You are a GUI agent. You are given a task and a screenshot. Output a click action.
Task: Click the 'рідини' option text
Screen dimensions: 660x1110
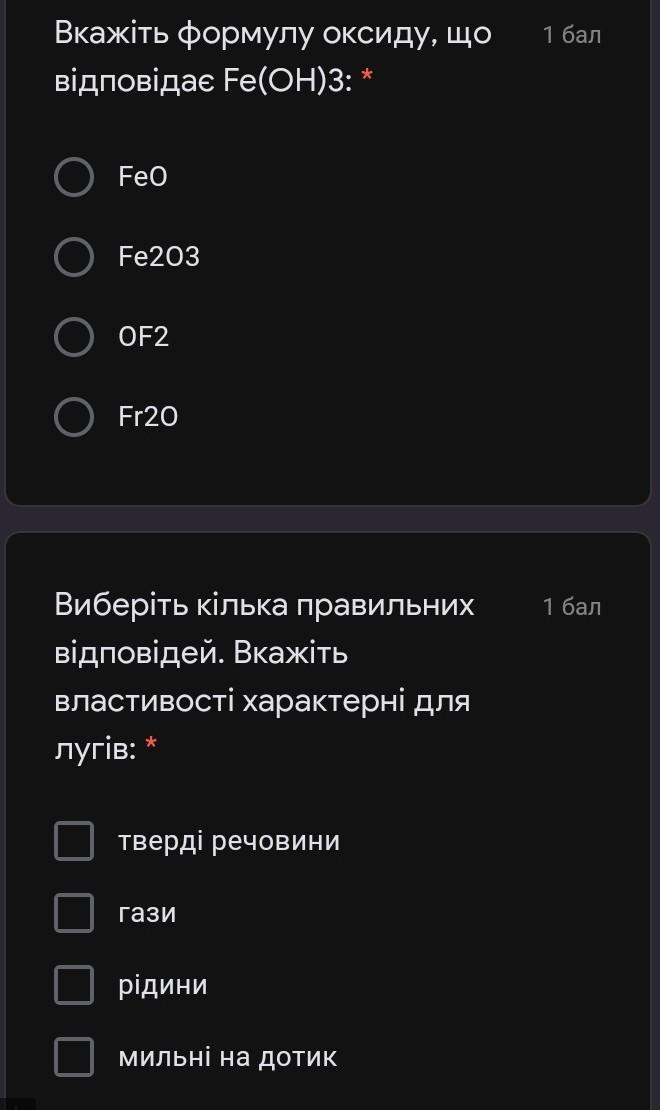click(163, 985)
